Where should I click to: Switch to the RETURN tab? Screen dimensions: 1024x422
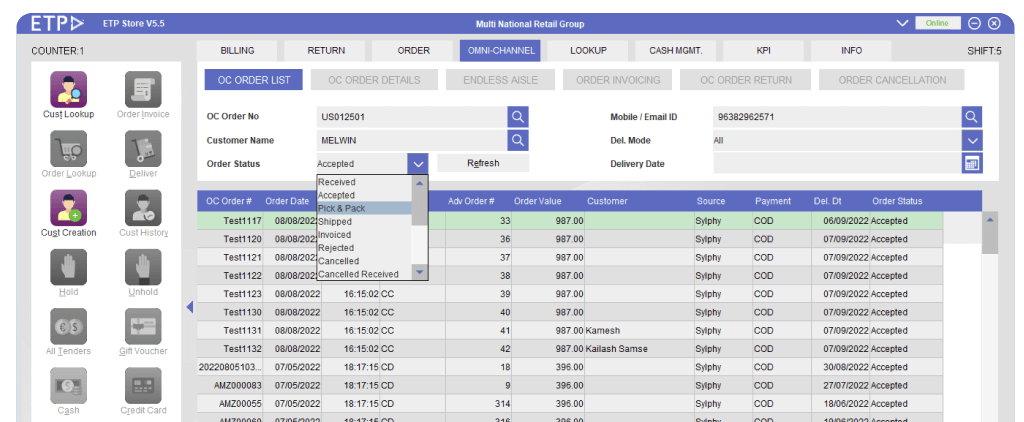click(x=326, y=50)
